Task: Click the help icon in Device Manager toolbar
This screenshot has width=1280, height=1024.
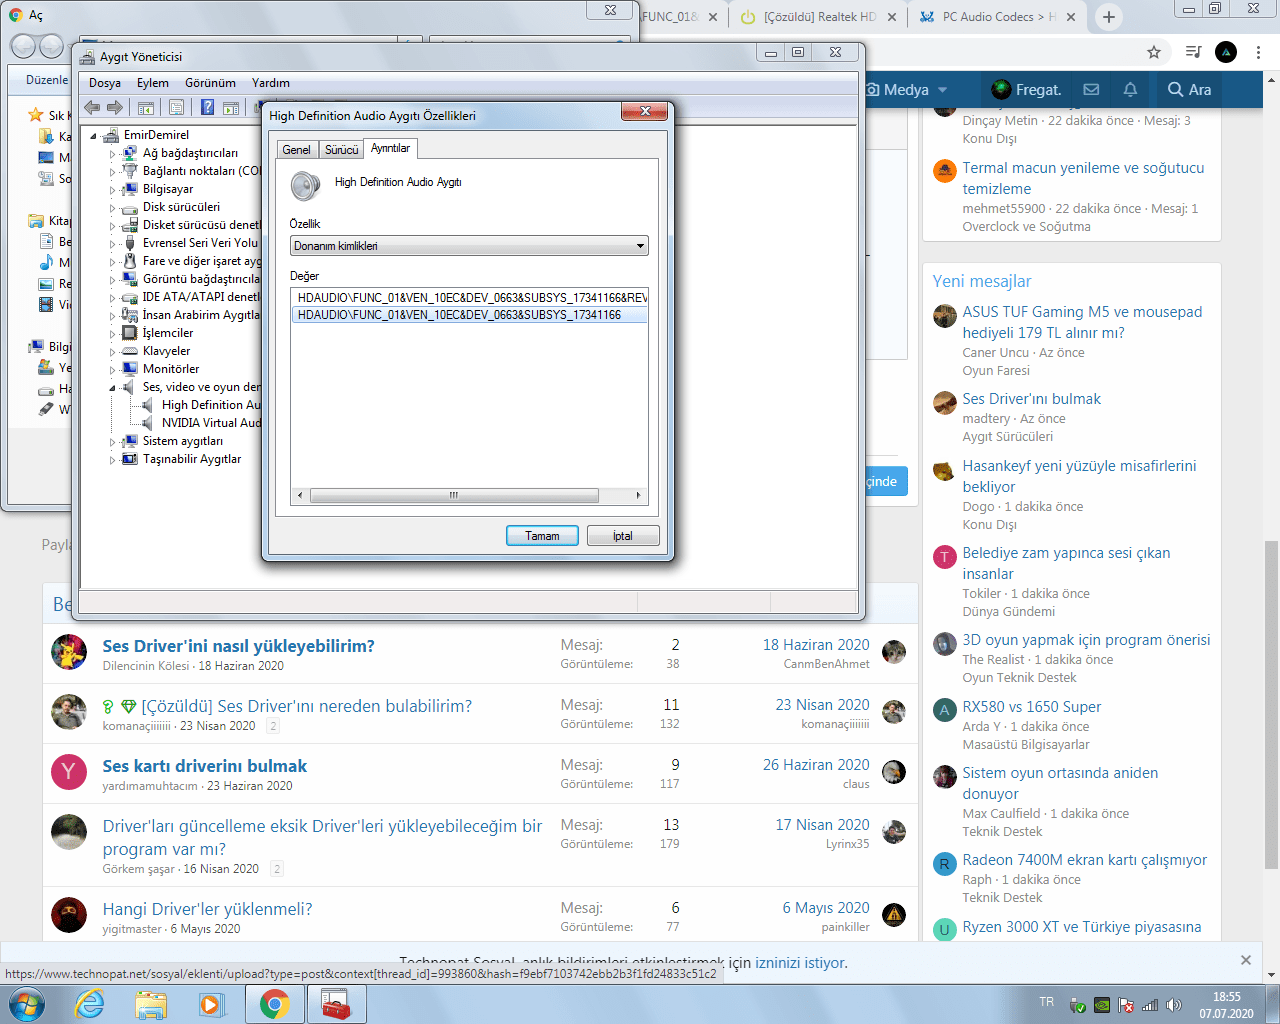Action: point(207,107)
